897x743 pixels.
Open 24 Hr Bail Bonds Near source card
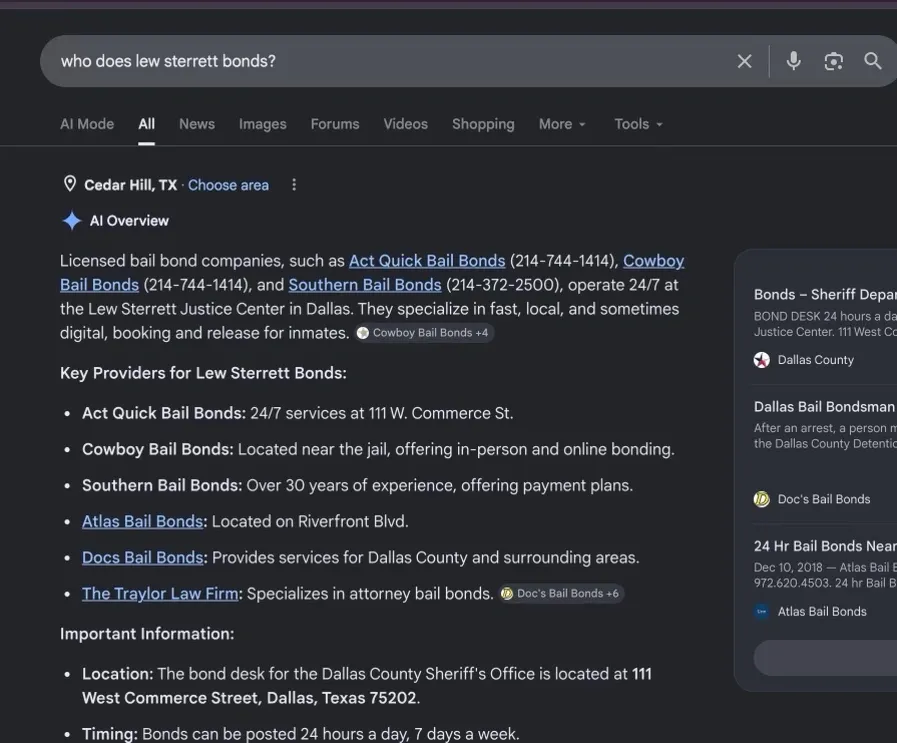point(825,564)
